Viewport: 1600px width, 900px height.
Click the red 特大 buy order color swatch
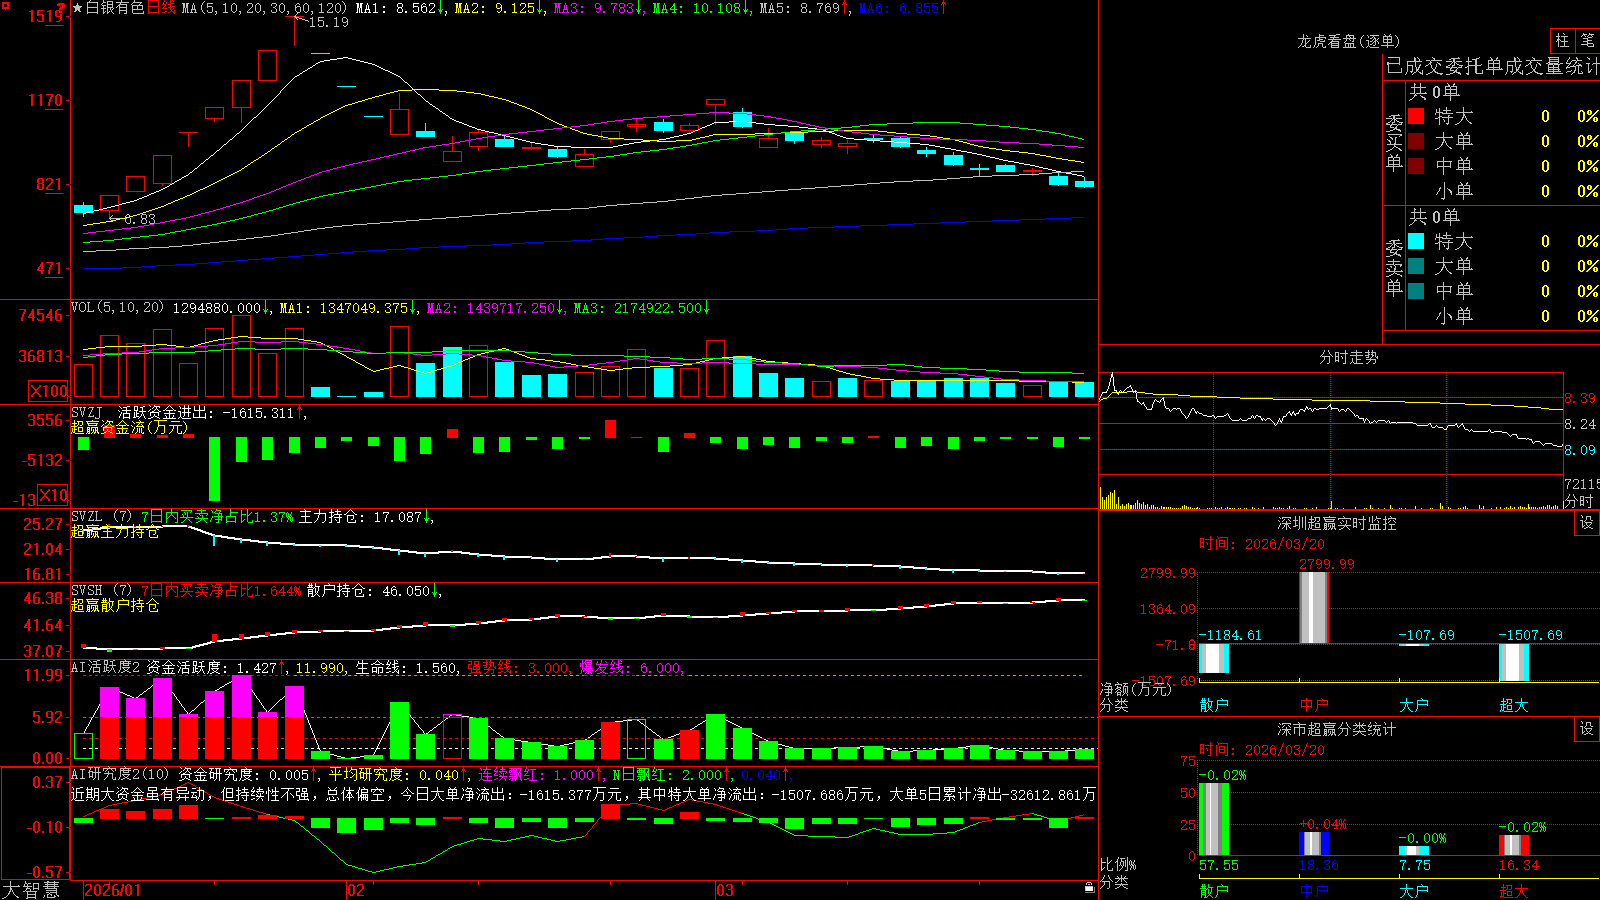click(x=1416, y=116)
